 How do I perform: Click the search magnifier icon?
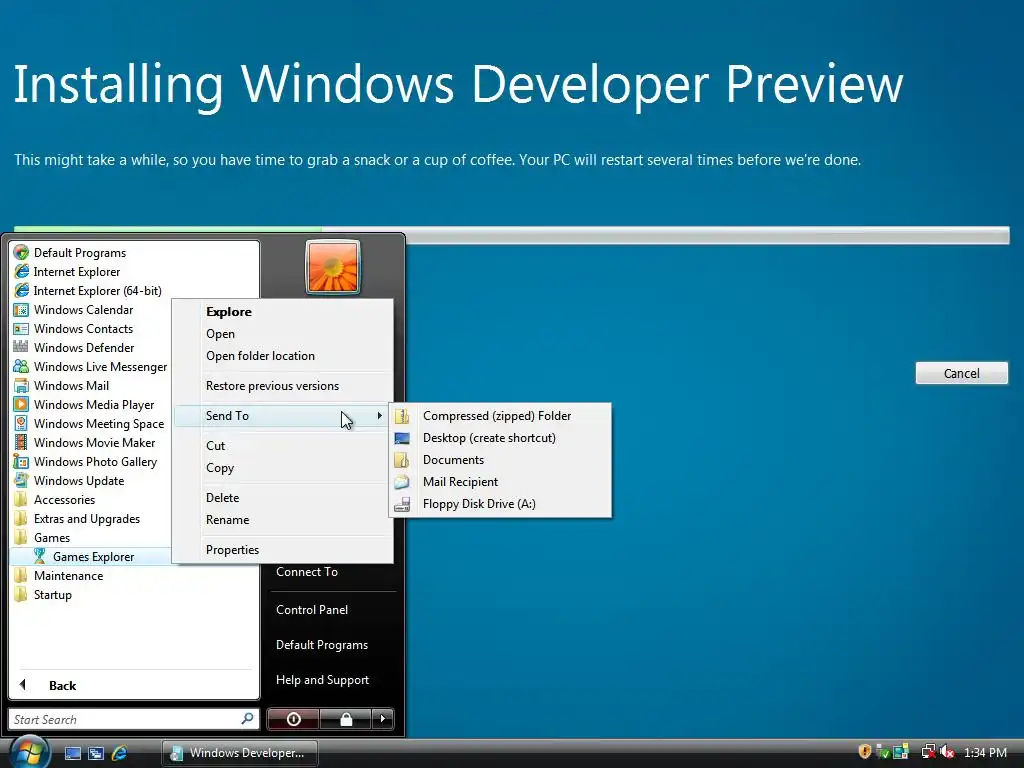[247, 719]
